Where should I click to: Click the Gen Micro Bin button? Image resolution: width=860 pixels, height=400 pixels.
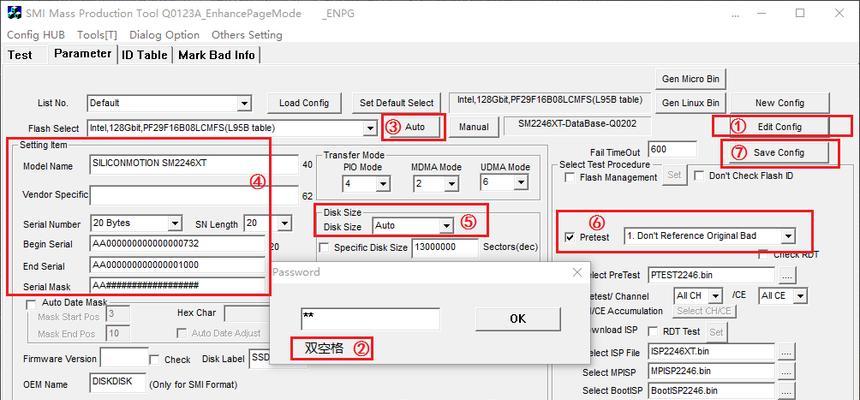690,79
